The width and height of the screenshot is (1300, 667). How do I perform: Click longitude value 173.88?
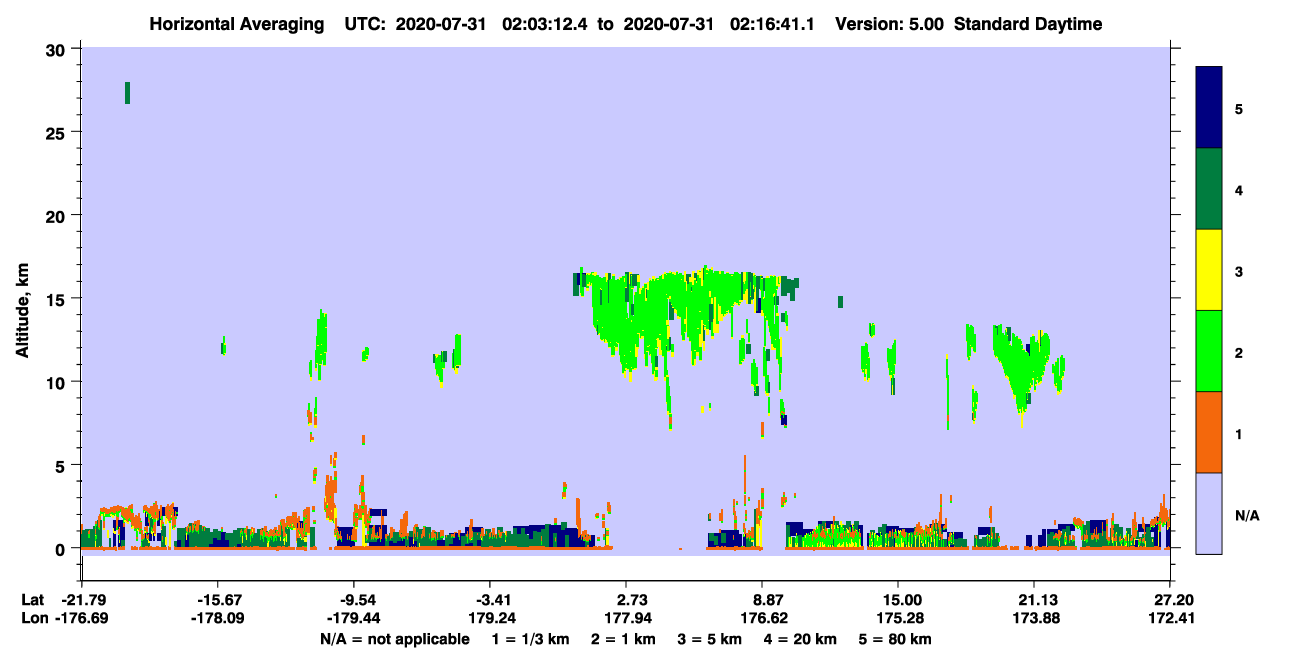coord(1034,618)
